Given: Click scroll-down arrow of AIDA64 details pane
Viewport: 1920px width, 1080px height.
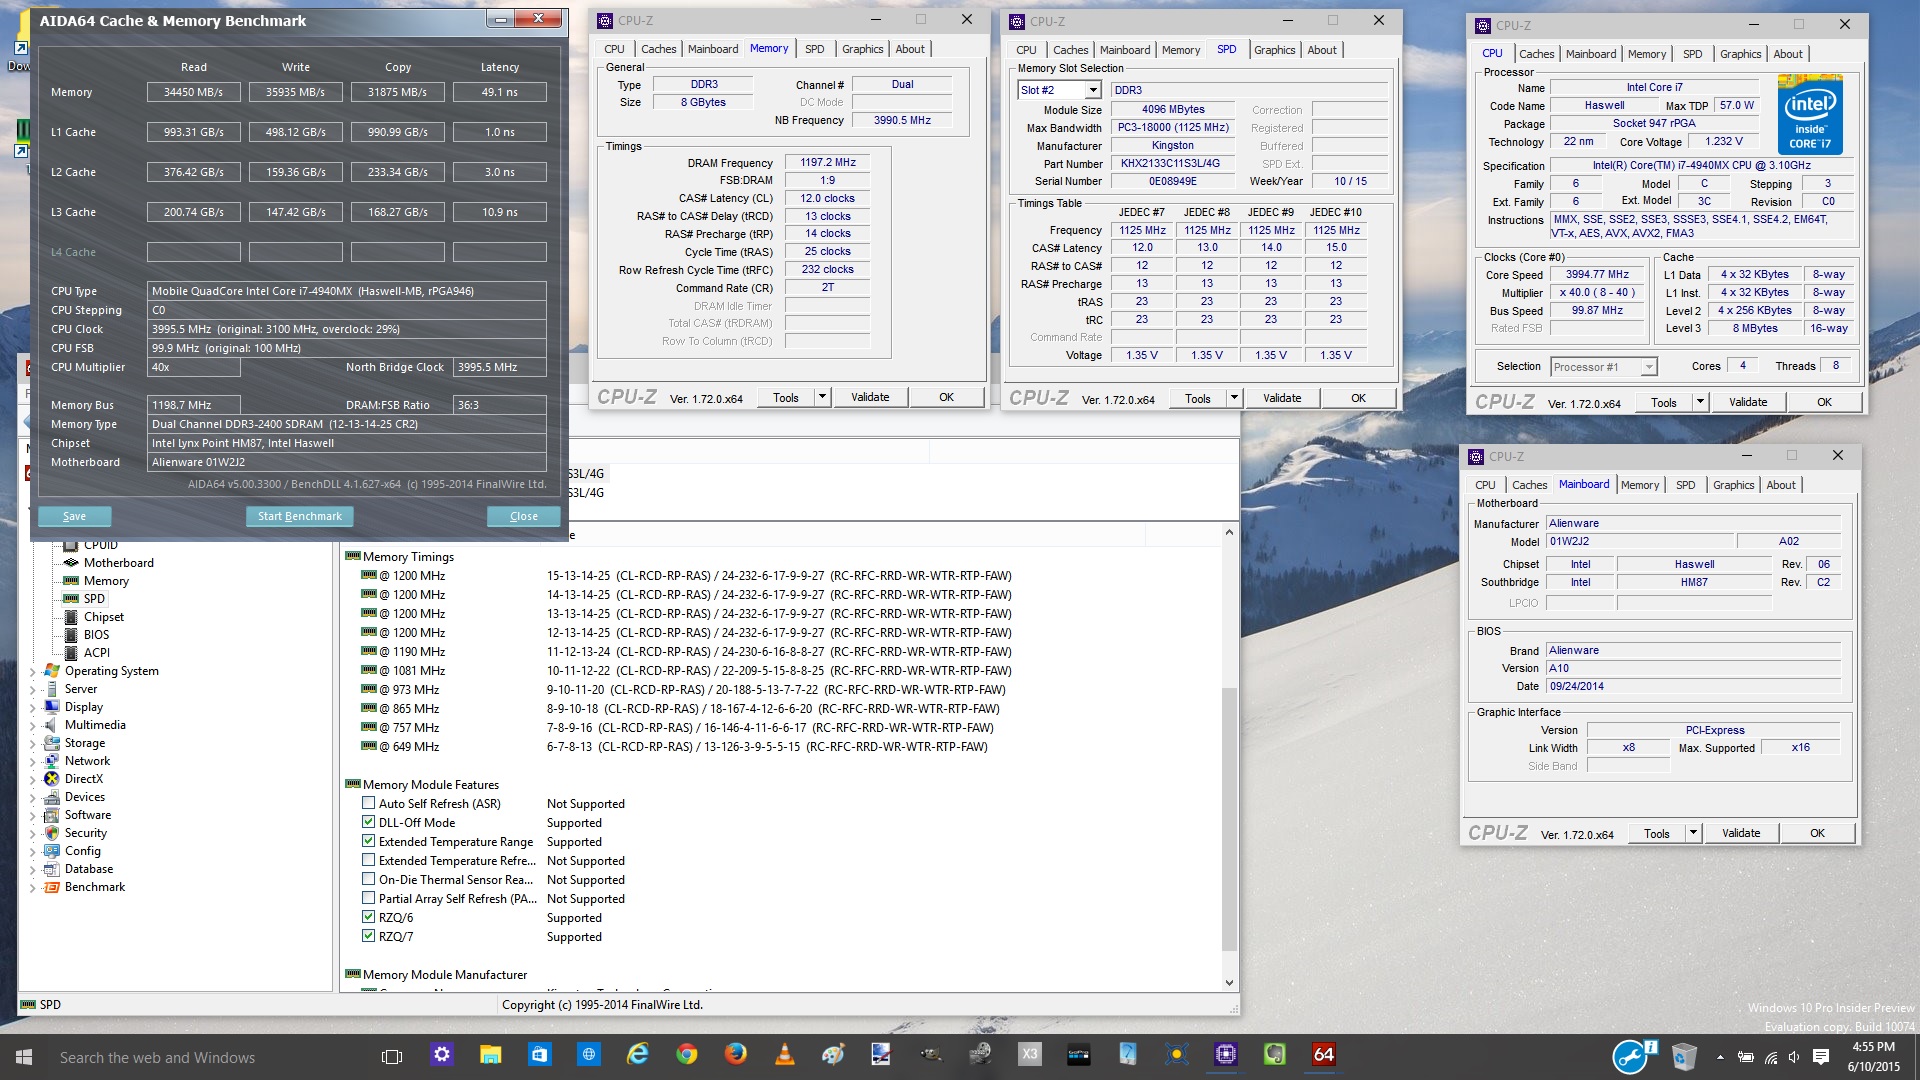Looking at the screenshot, I should pos(1229,983).
